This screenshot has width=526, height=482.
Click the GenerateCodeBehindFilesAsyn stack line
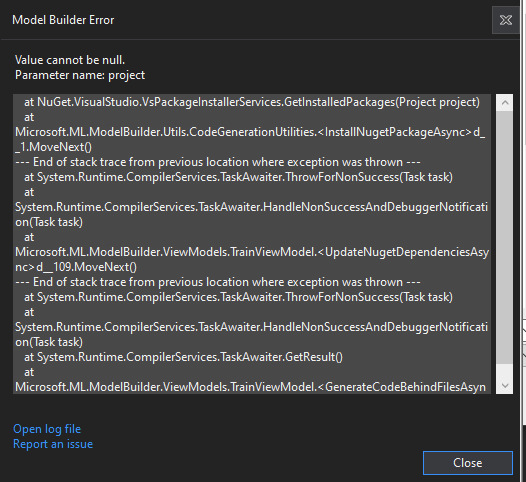point(250,387)
